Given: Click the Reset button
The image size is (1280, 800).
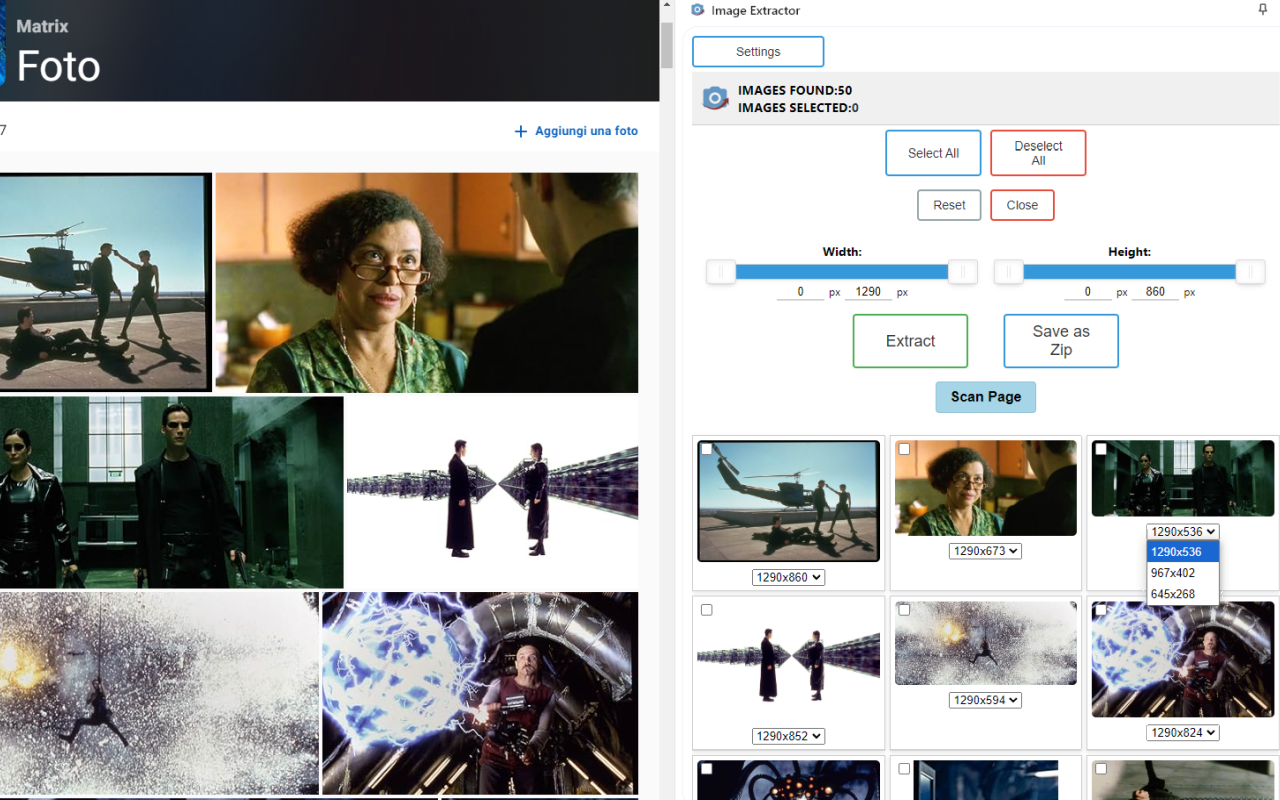Looking at the screenshot, I should tap(949, 205).
